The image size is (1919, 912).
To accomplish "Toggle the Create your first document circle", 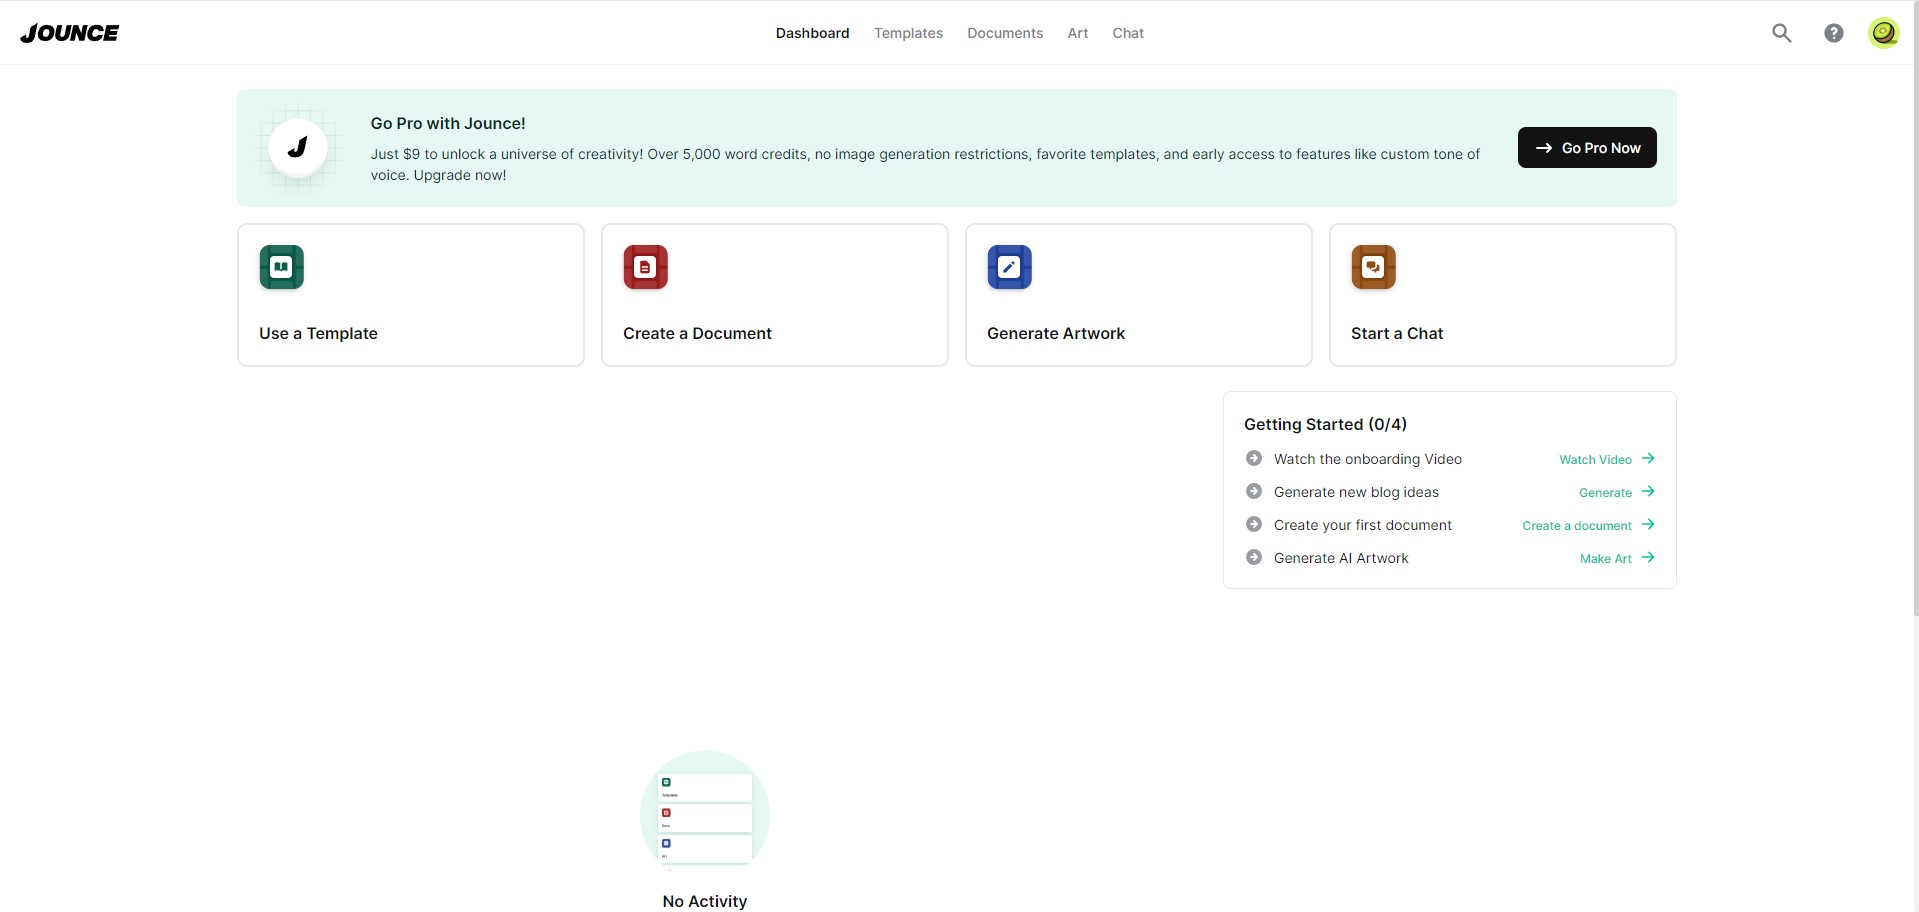I will click(x=1254, y=524).
